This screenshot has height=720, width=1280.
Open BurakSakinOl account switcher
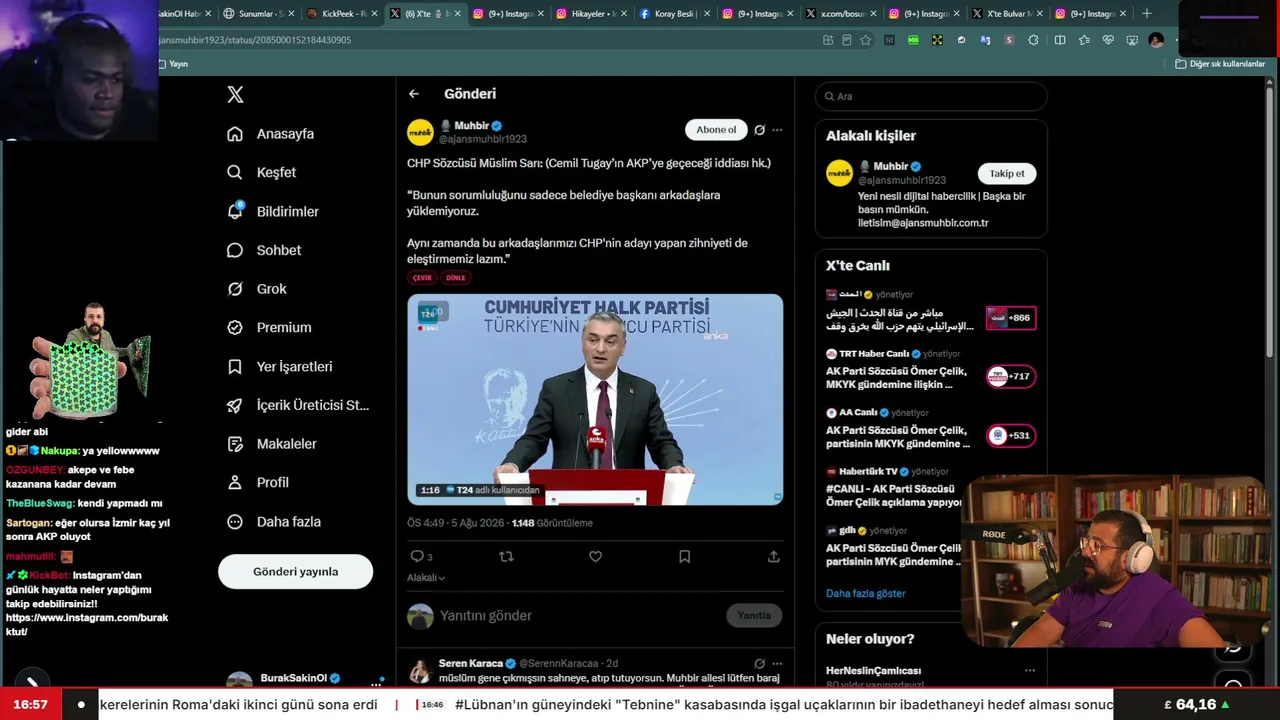[305, 680]
